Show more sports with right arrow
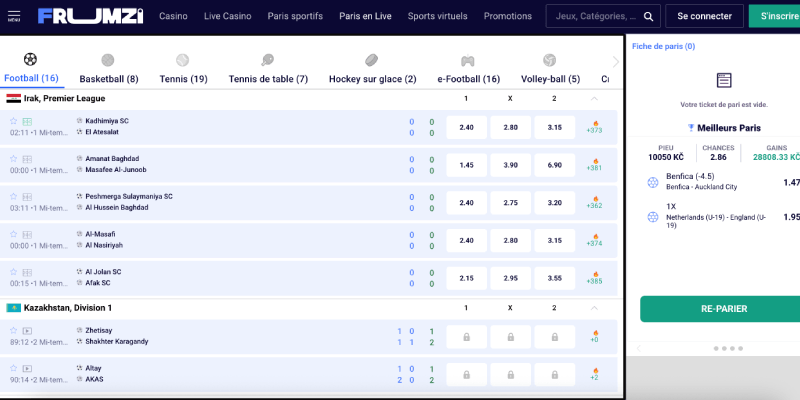The height and width of the screenshot is (400, 800). 615,62
